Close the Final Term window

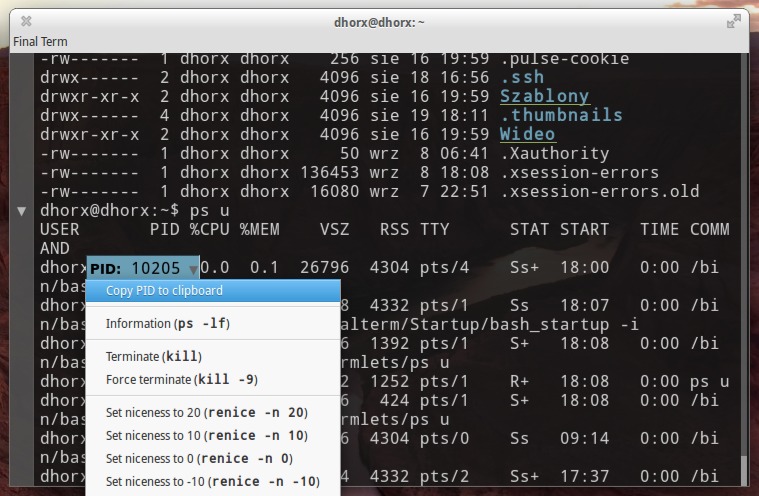tap(26, 21)
